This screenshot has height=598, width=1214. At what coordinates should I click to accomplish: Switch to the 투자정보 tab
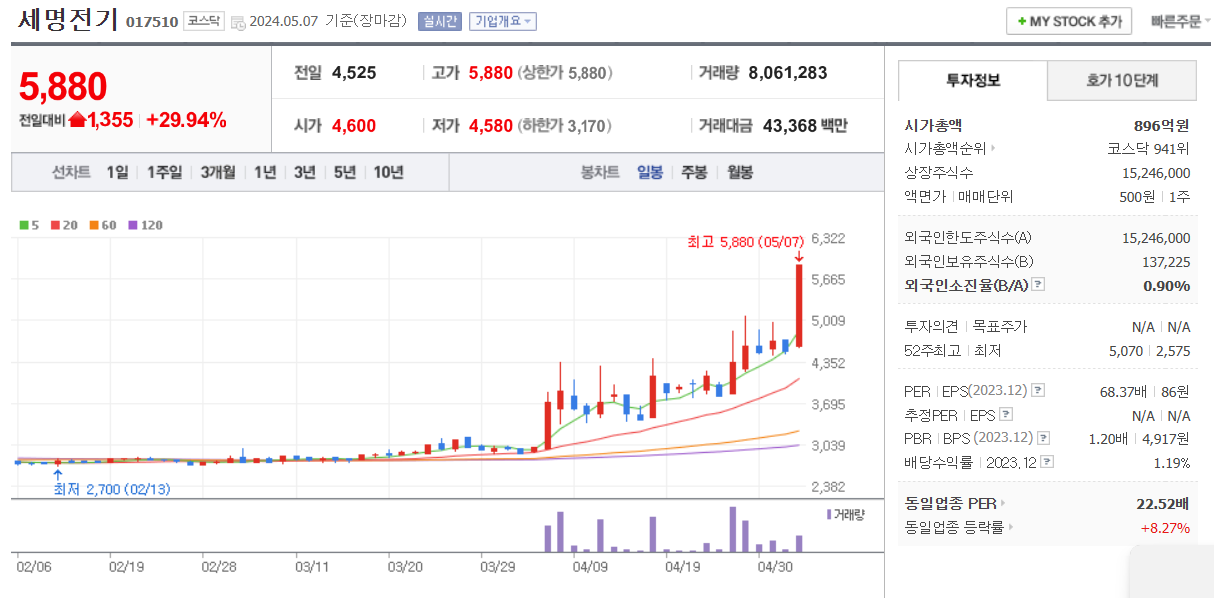973,80
